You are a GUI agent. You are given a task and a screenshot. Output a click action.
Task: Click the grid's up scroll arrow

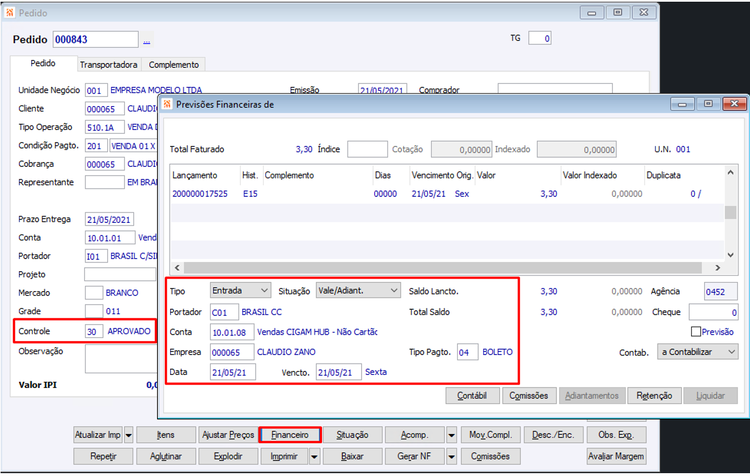point(730,172)
